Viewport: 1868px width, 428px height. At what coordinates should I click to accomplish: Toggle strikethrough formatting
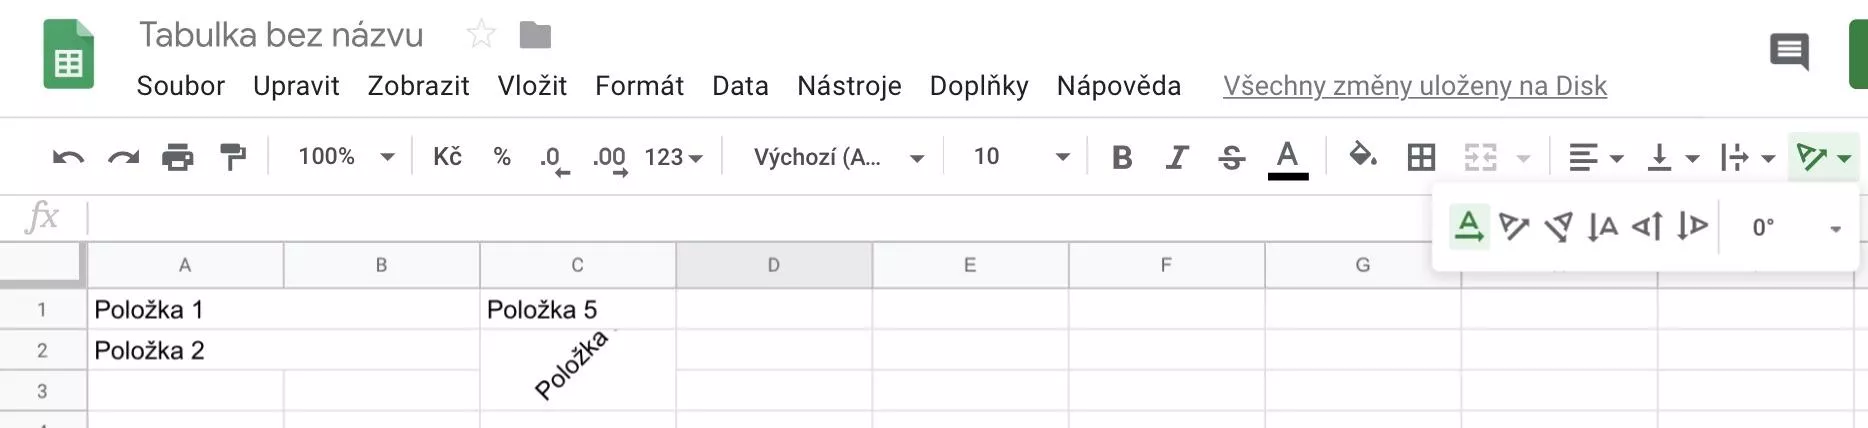pyautogui.click(x=1232, y=157)
